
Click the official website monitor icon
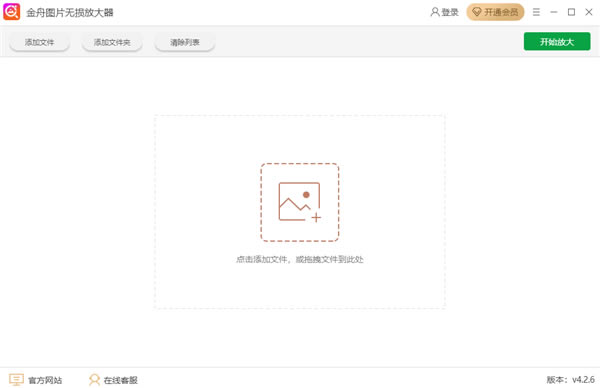point(16,380)
